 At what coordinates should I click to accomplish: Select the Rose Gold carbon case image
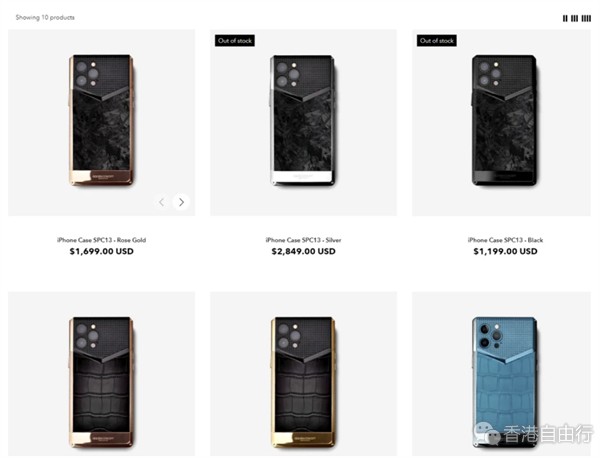pos(101,121)
